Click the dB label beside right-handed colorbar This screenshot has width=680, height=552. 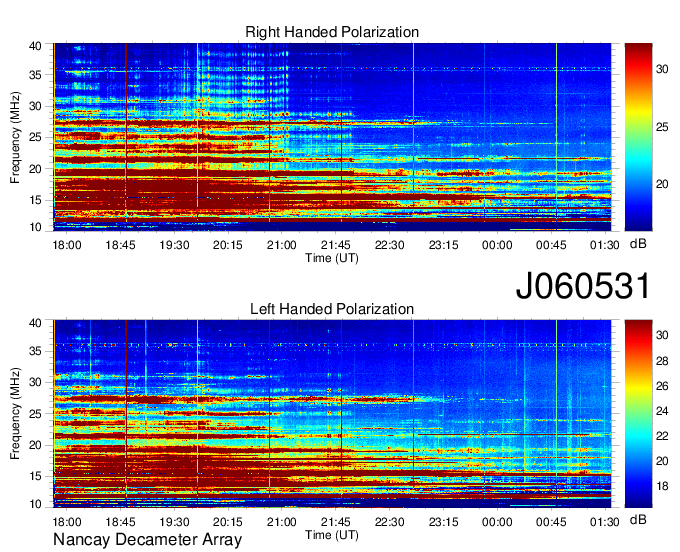pyautogui.click(x=638, y=244)
